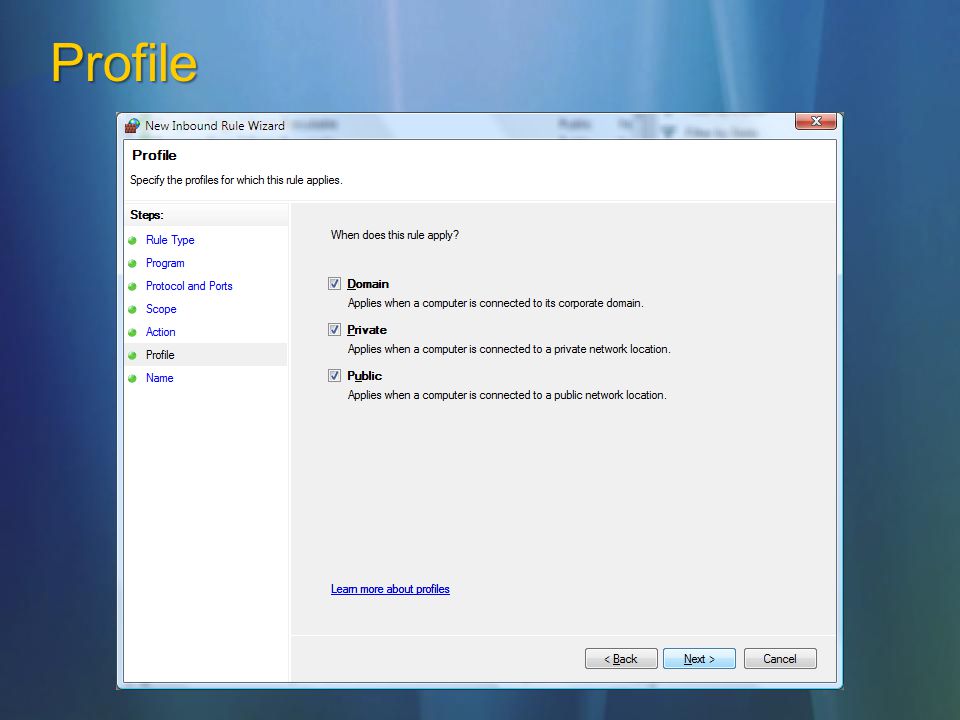
Task: Go to the Name step
Action: coord(159,378)
